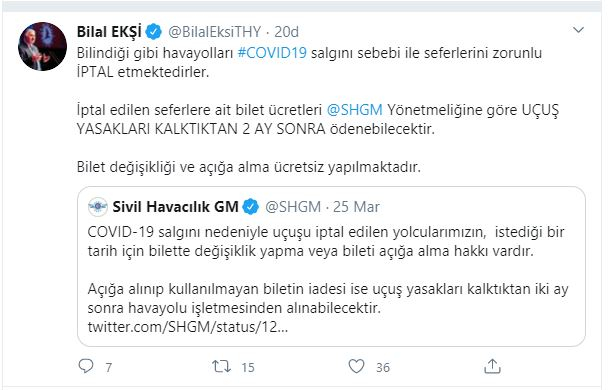Image resolution: width=608 pixels, height=390 pixels.
Task: Follow the twitter.com/SHGM/status link
Action: point(188,327)
